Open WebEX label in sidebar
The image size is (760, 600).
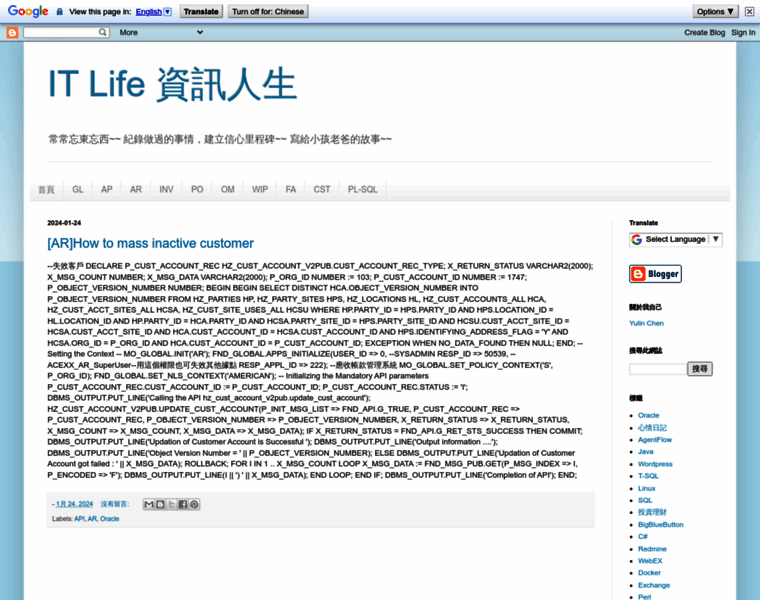[x=650, y=561]
